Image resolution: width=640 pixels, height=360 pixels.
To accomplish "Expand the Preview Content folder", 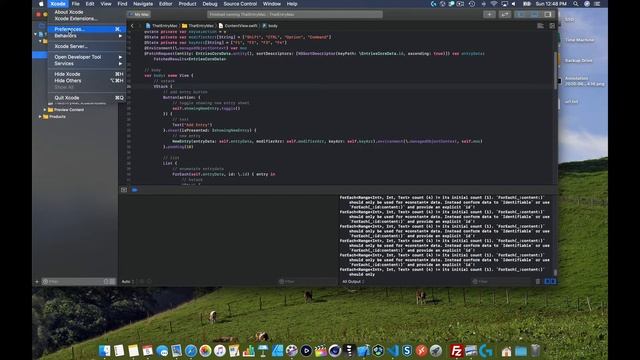I will click(x=45, y=110).
